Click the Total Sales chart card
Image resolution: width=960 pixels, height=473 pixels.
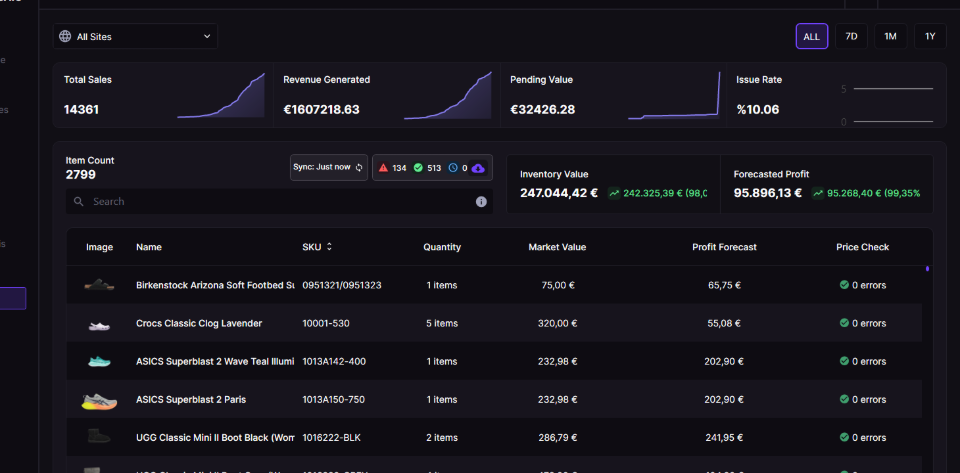(x=163, y=95)
